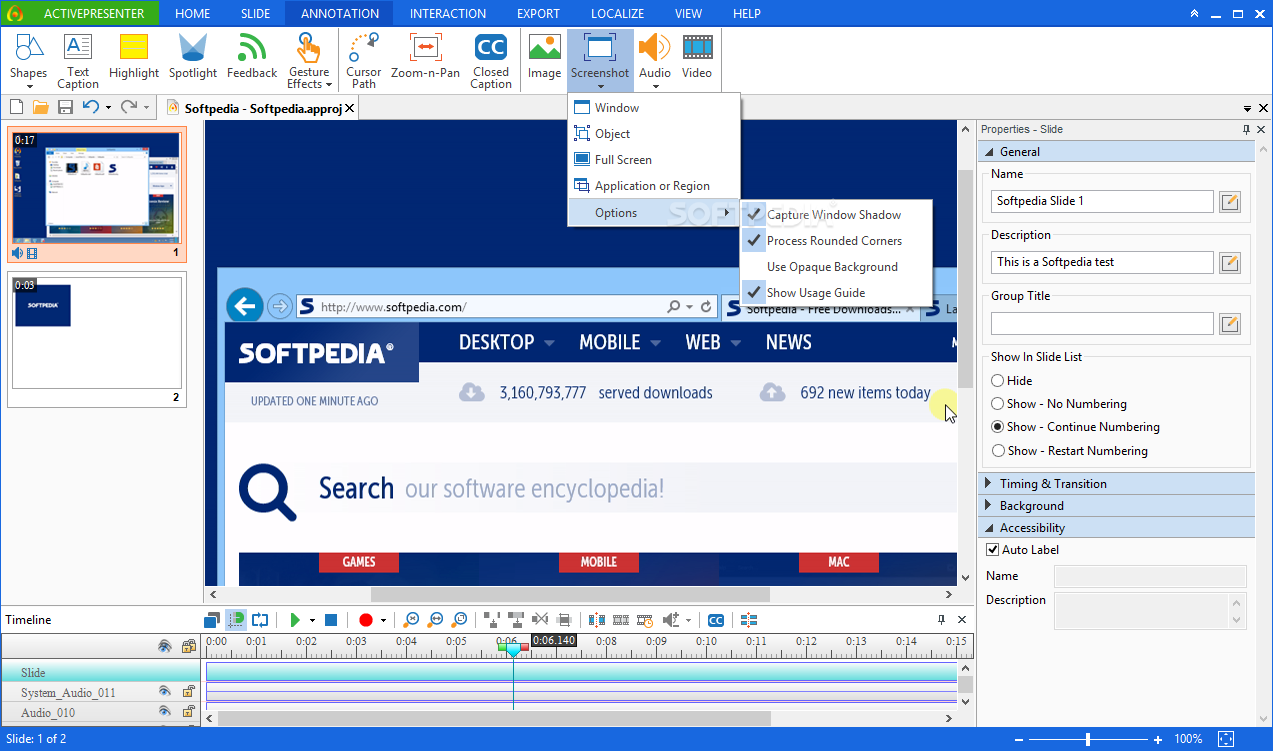Viewport: 1273px width, 751px height.
Task: Edit Group Title with pencil button
Action: [x=1230, y=323]
